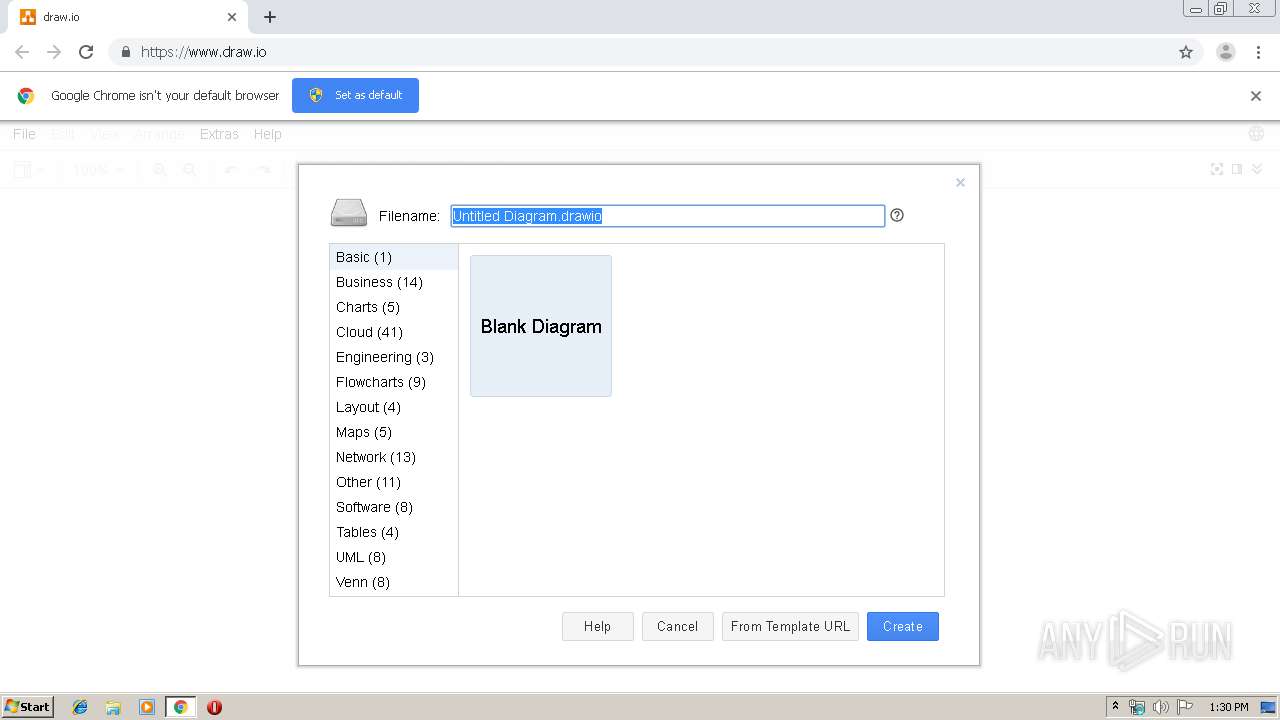The height and width of the screenshot is (720, 1280).
Task: Click the browser forward arrow
Action: point(54,52)
